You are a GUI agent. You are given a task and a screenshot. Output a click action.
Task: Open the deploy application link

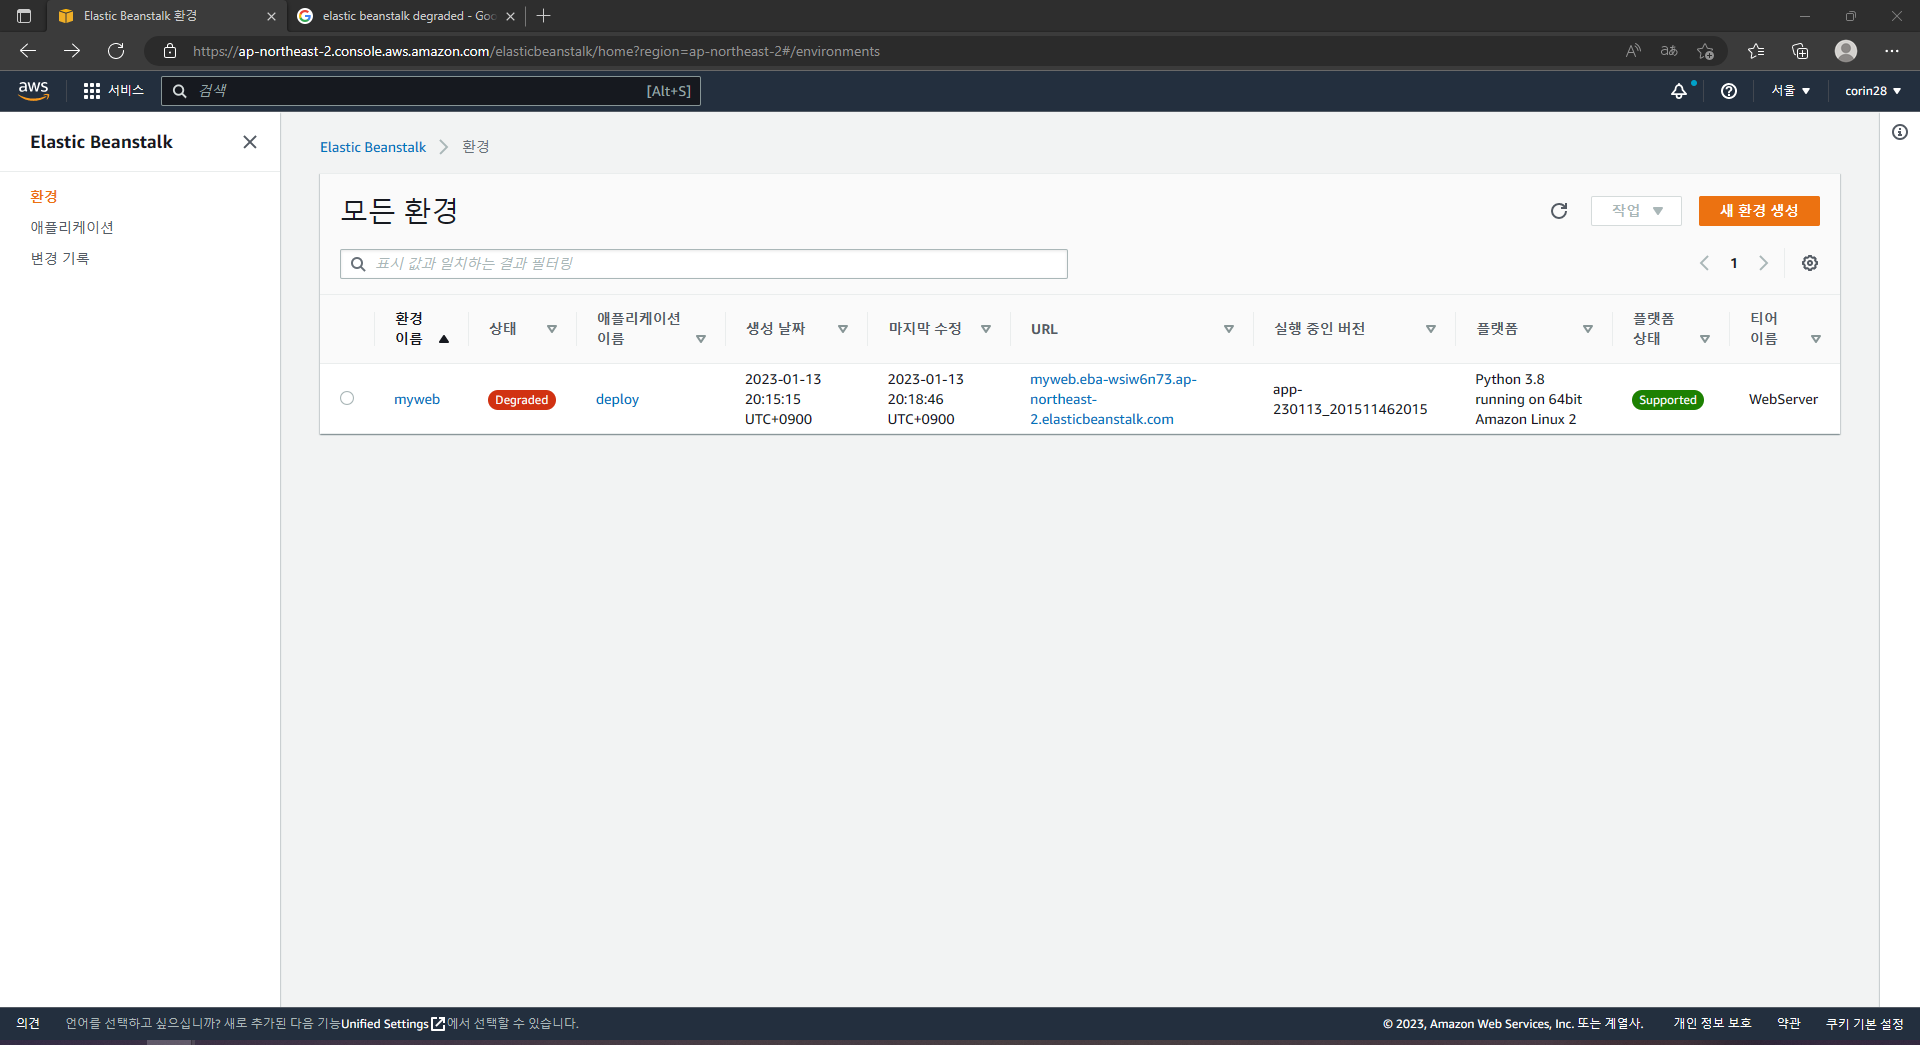pos(617,399)
